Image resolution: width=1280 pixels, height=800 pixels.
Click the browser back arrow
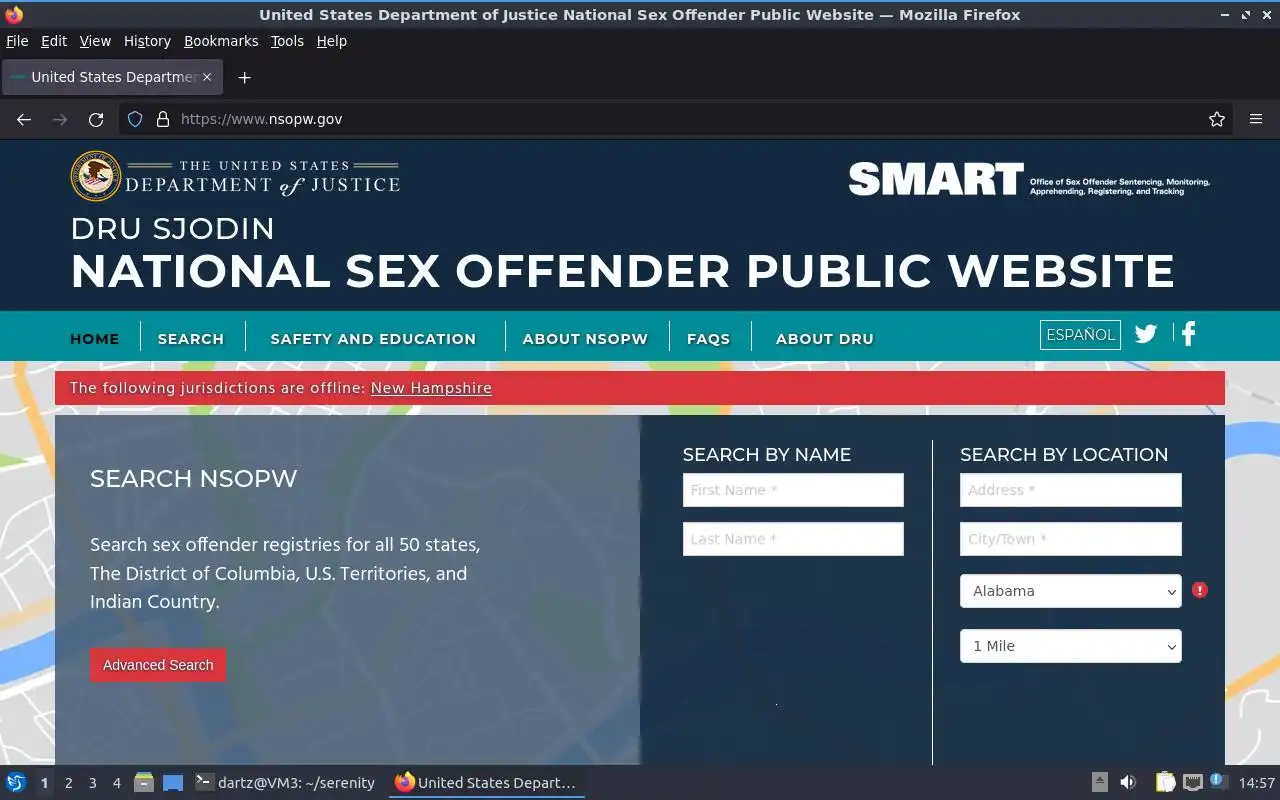click(x=24, y=119)
